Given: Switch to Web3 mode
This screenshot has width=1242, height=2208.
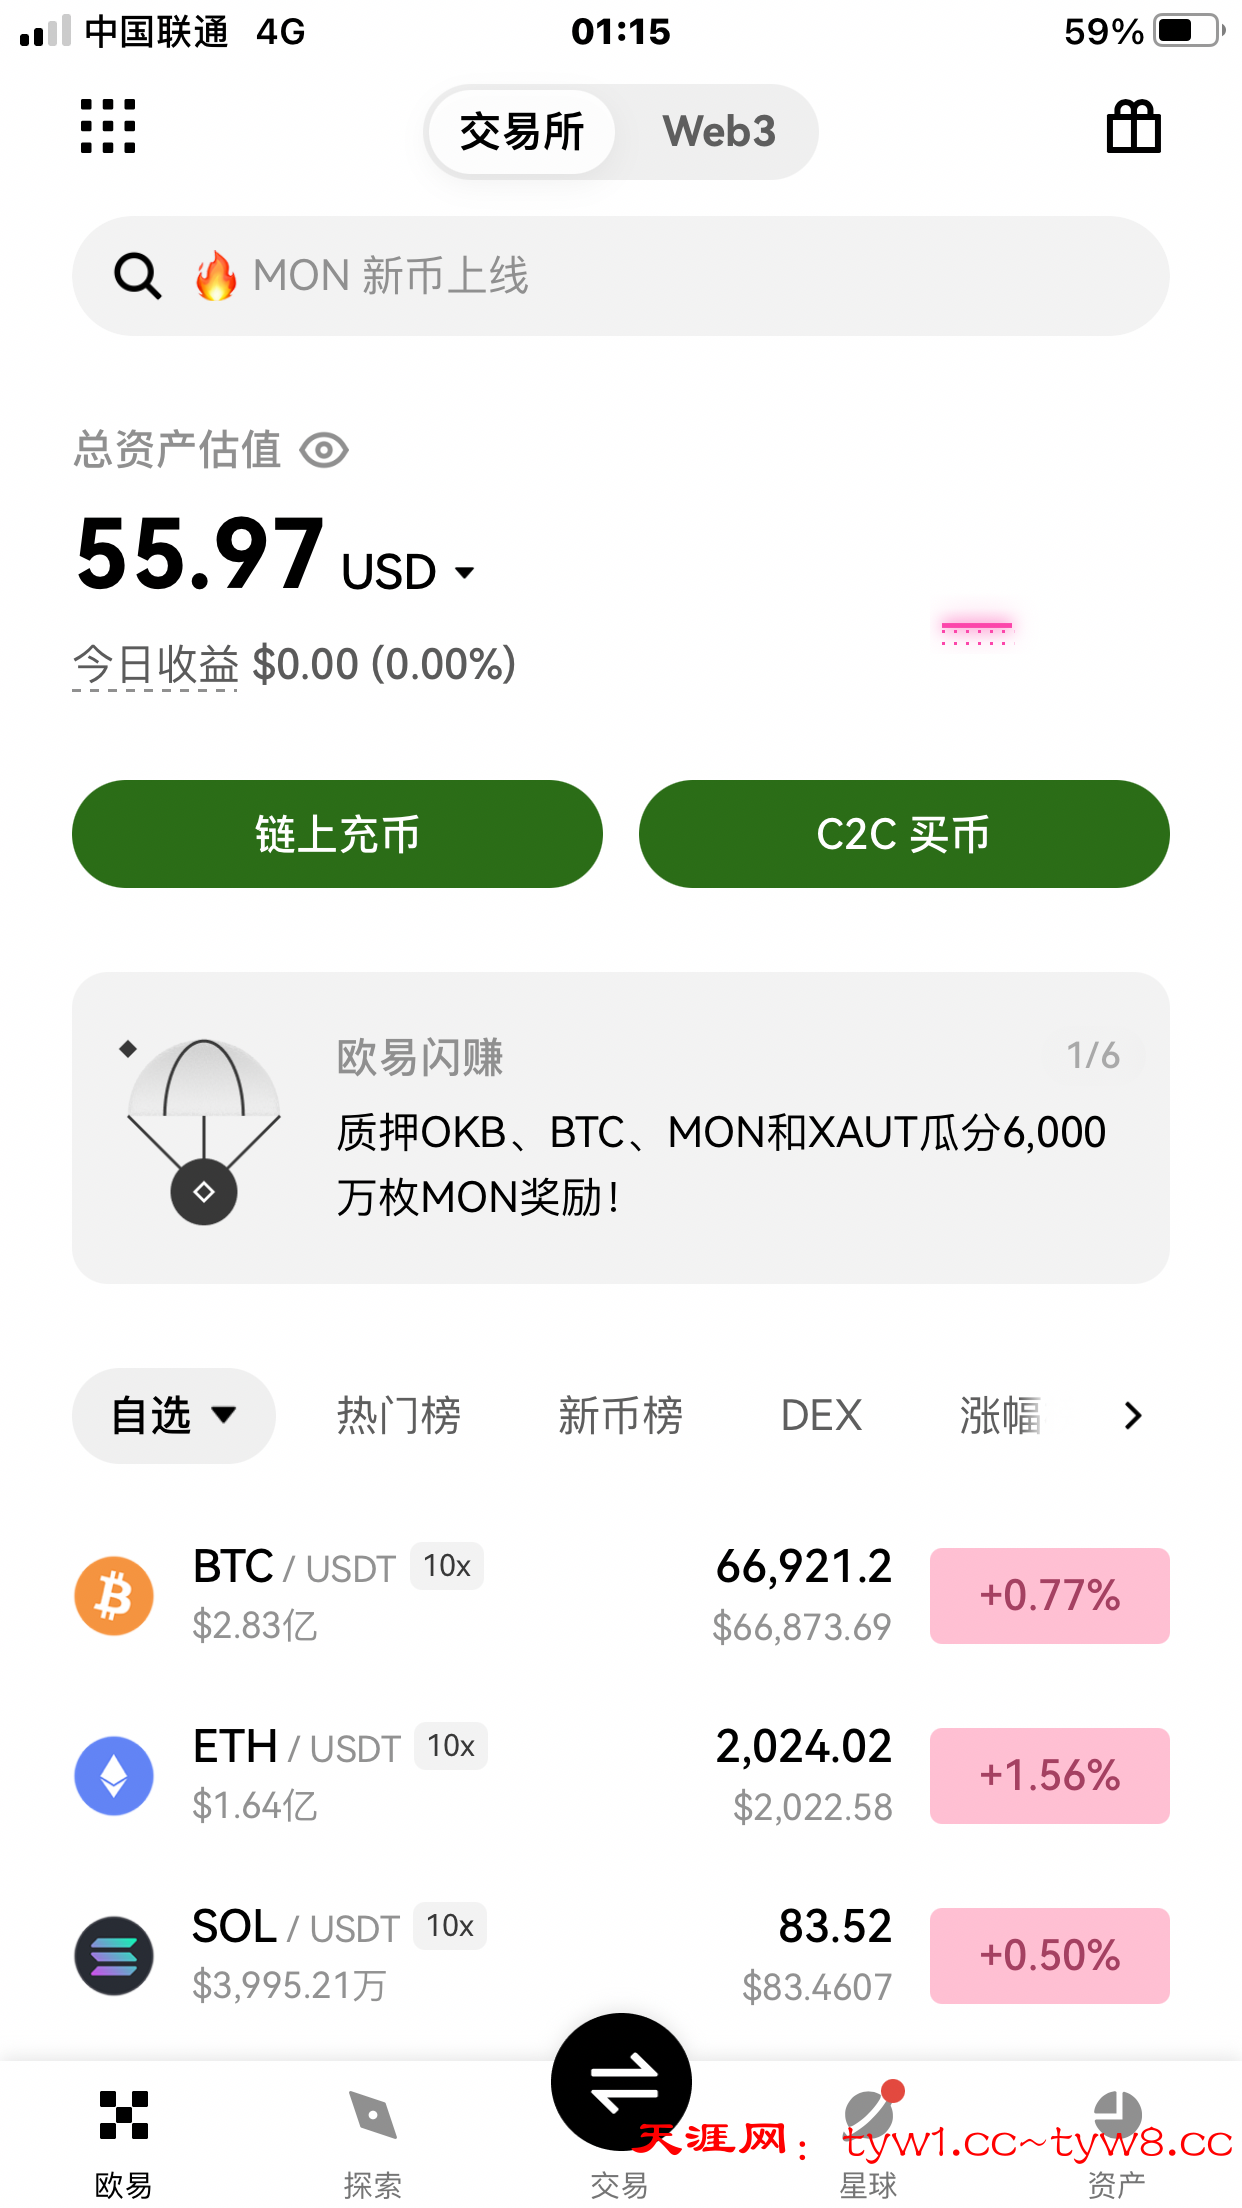Looking at the screenshot, I should click(x=719, y=132).
